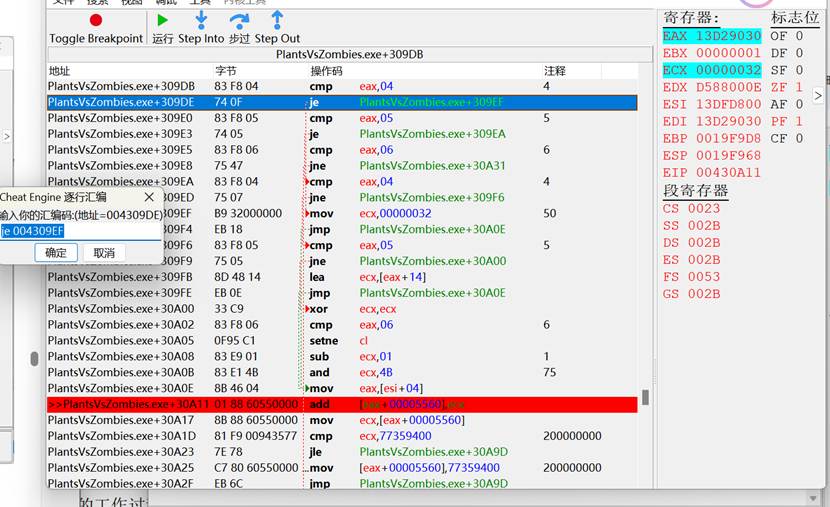Select the cmp ecx,77359400 row

tap(342, 436)
